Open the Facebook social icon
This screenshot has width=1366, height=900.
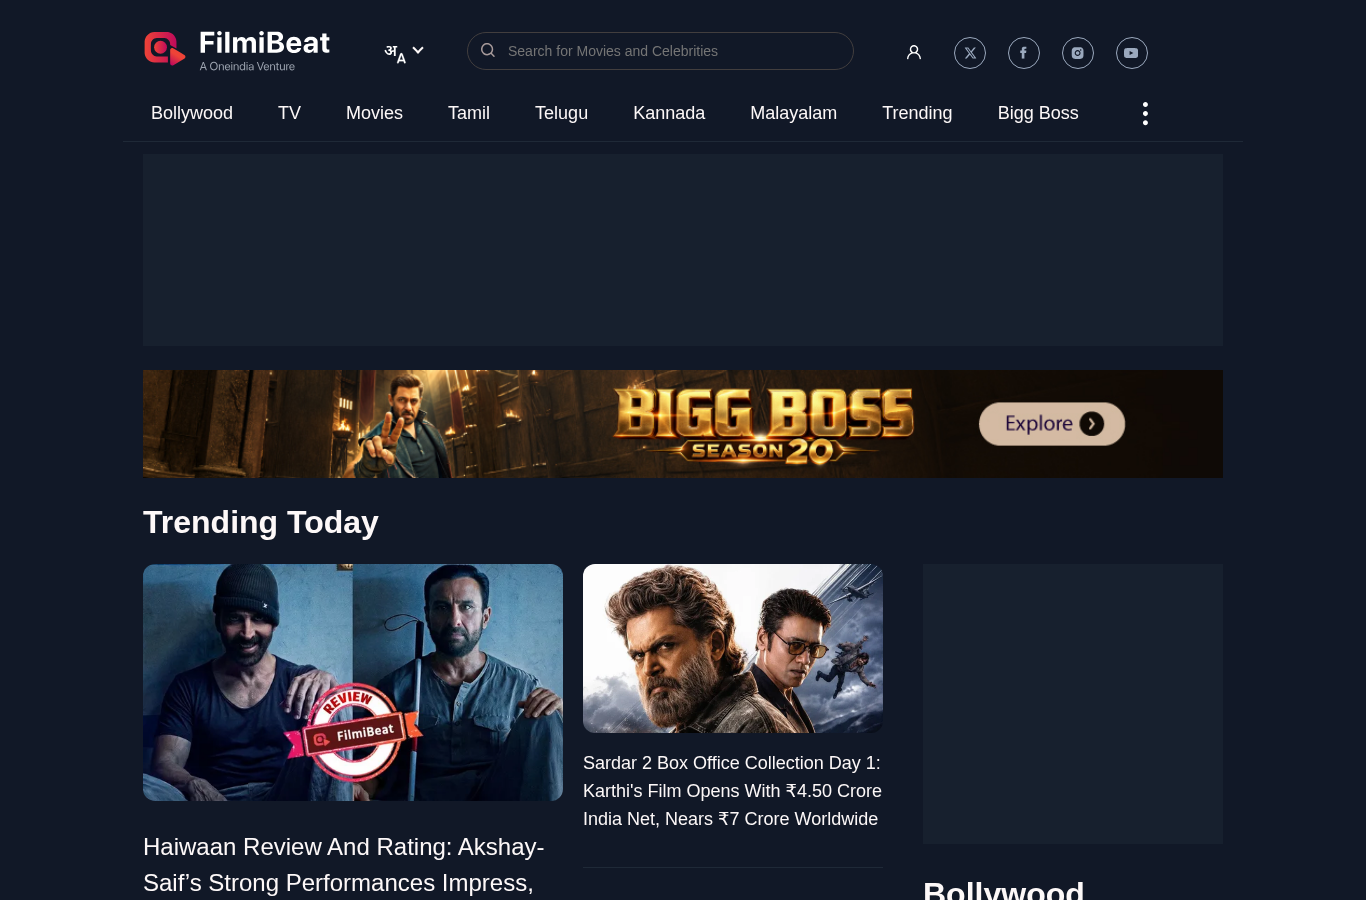(1024, 53)
